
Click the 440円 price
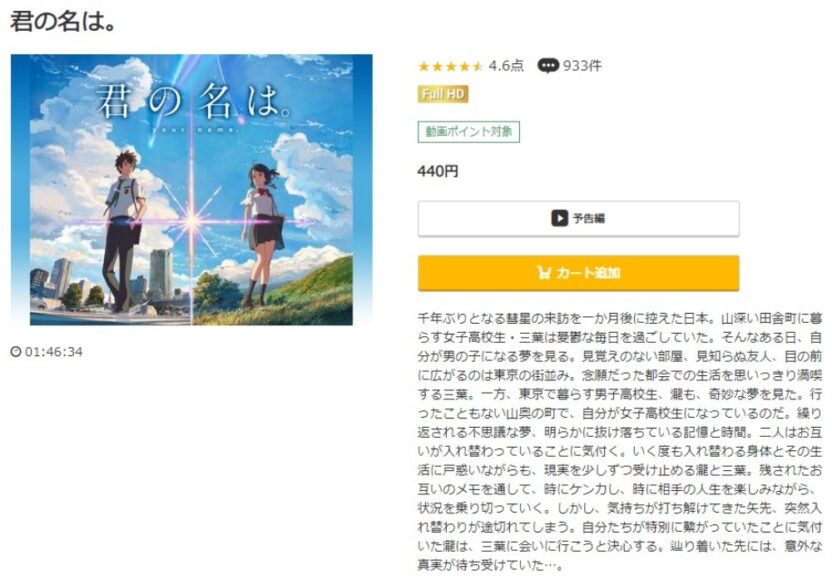click(438, 171)
